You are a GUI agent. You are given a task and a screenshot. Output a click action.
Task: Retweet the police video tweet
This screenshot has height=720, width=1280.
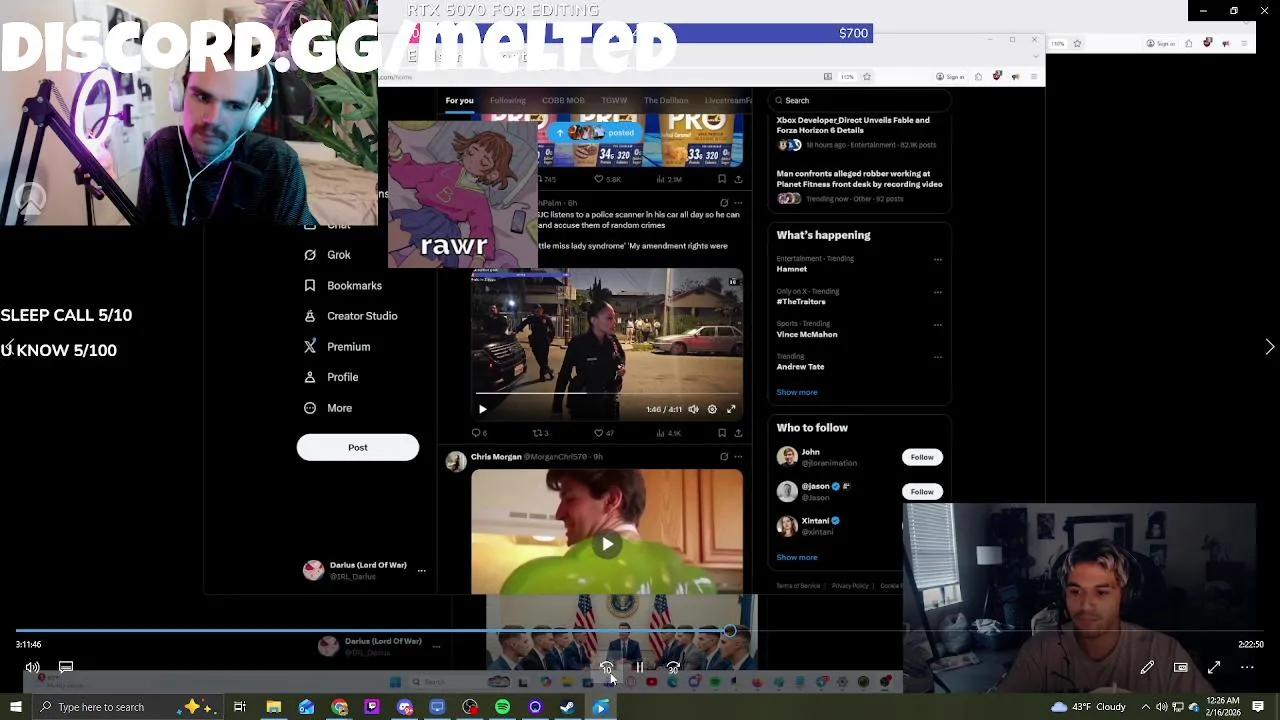[x=540, y=433]
